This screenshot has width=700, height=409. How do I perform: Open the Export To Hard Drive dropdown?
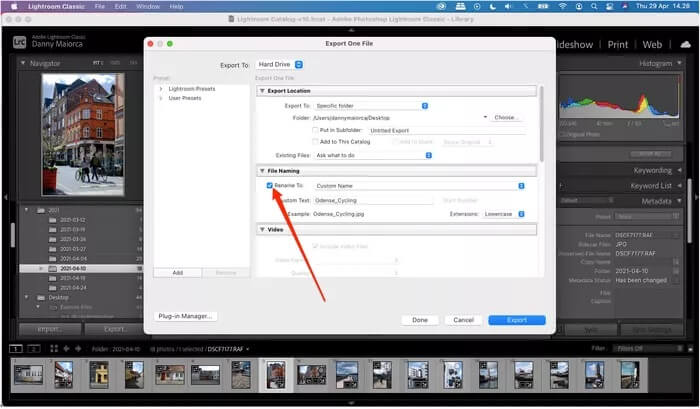pyautogui.click(x=280, y=65)
